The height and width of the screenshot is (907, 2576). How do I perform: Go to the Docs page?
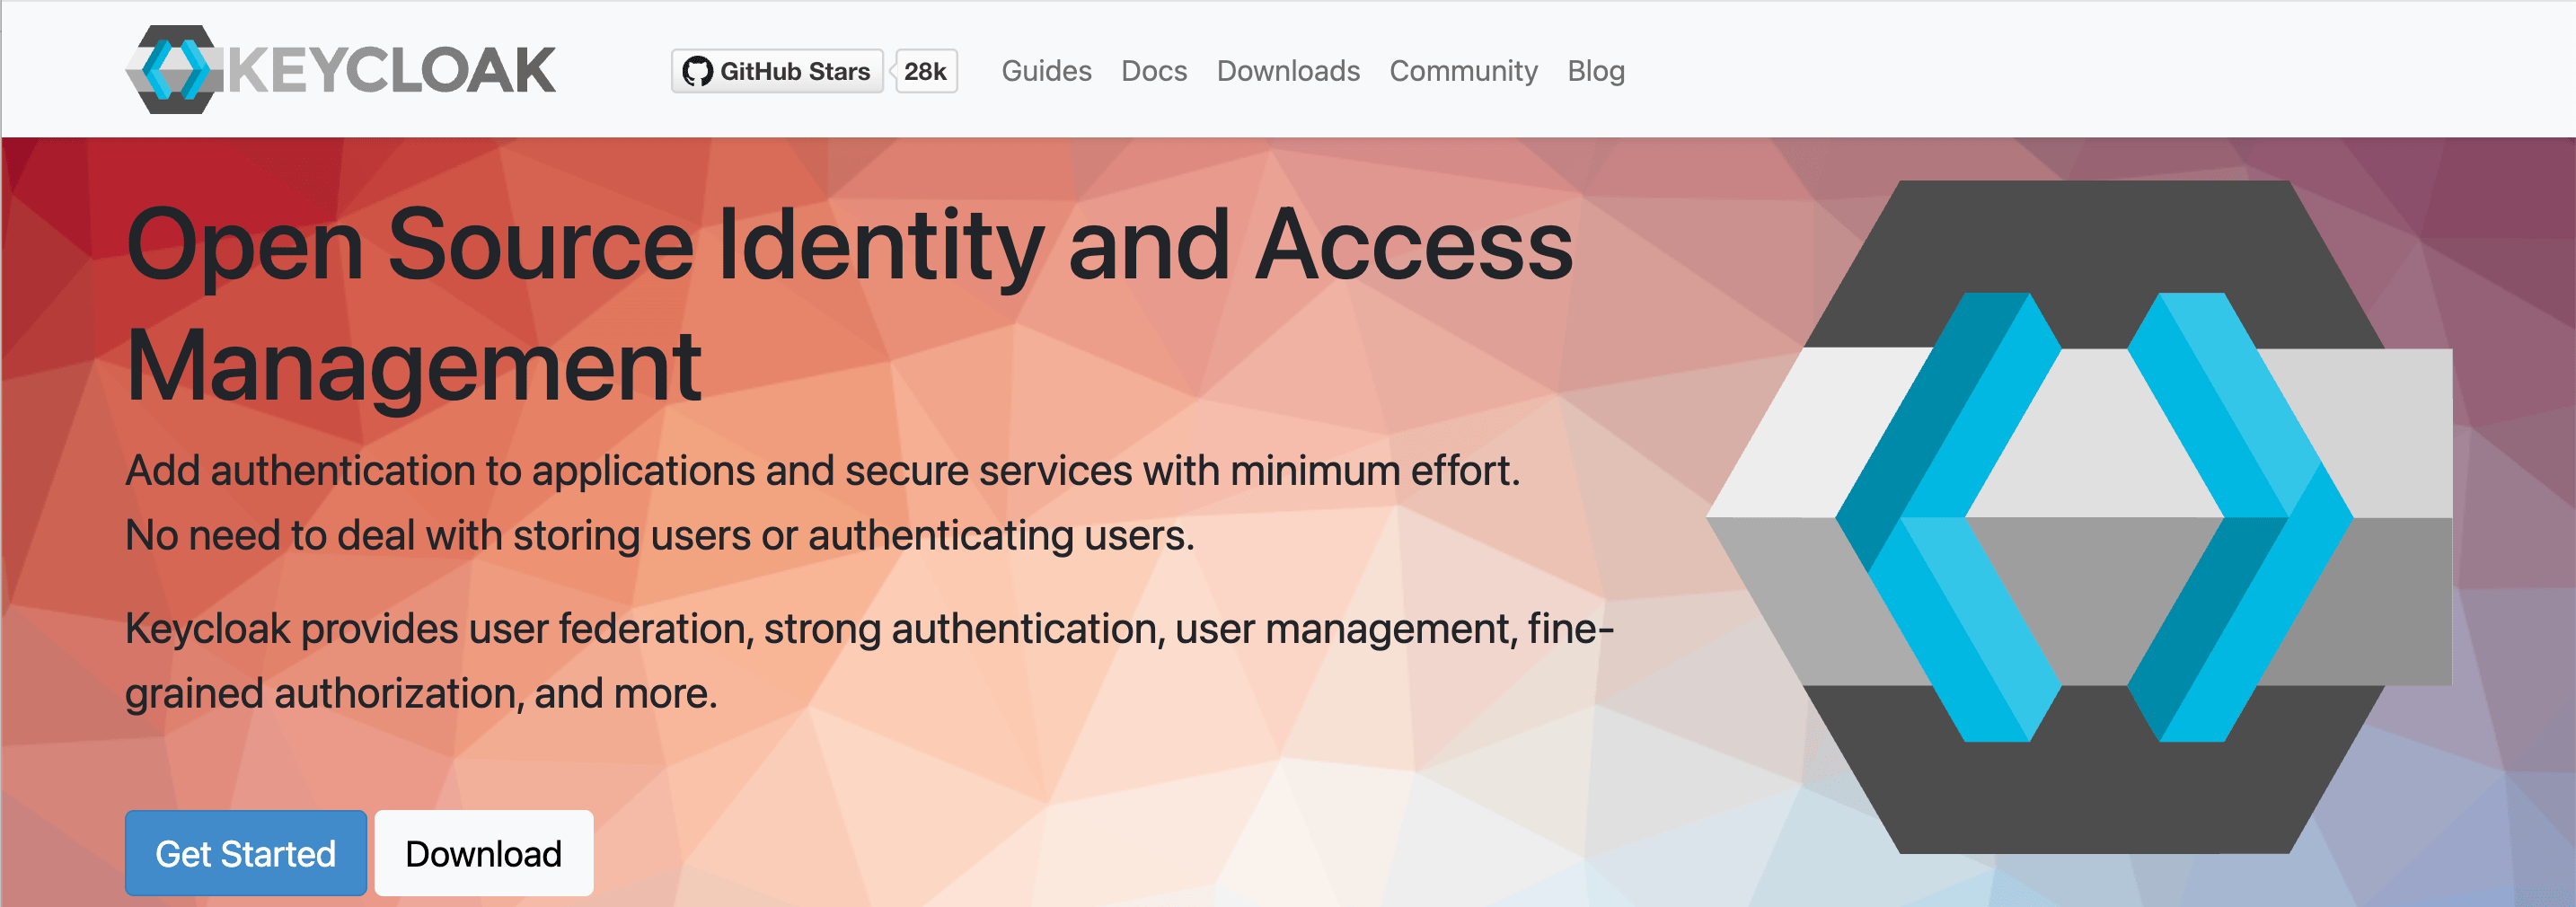[1153, 72]
